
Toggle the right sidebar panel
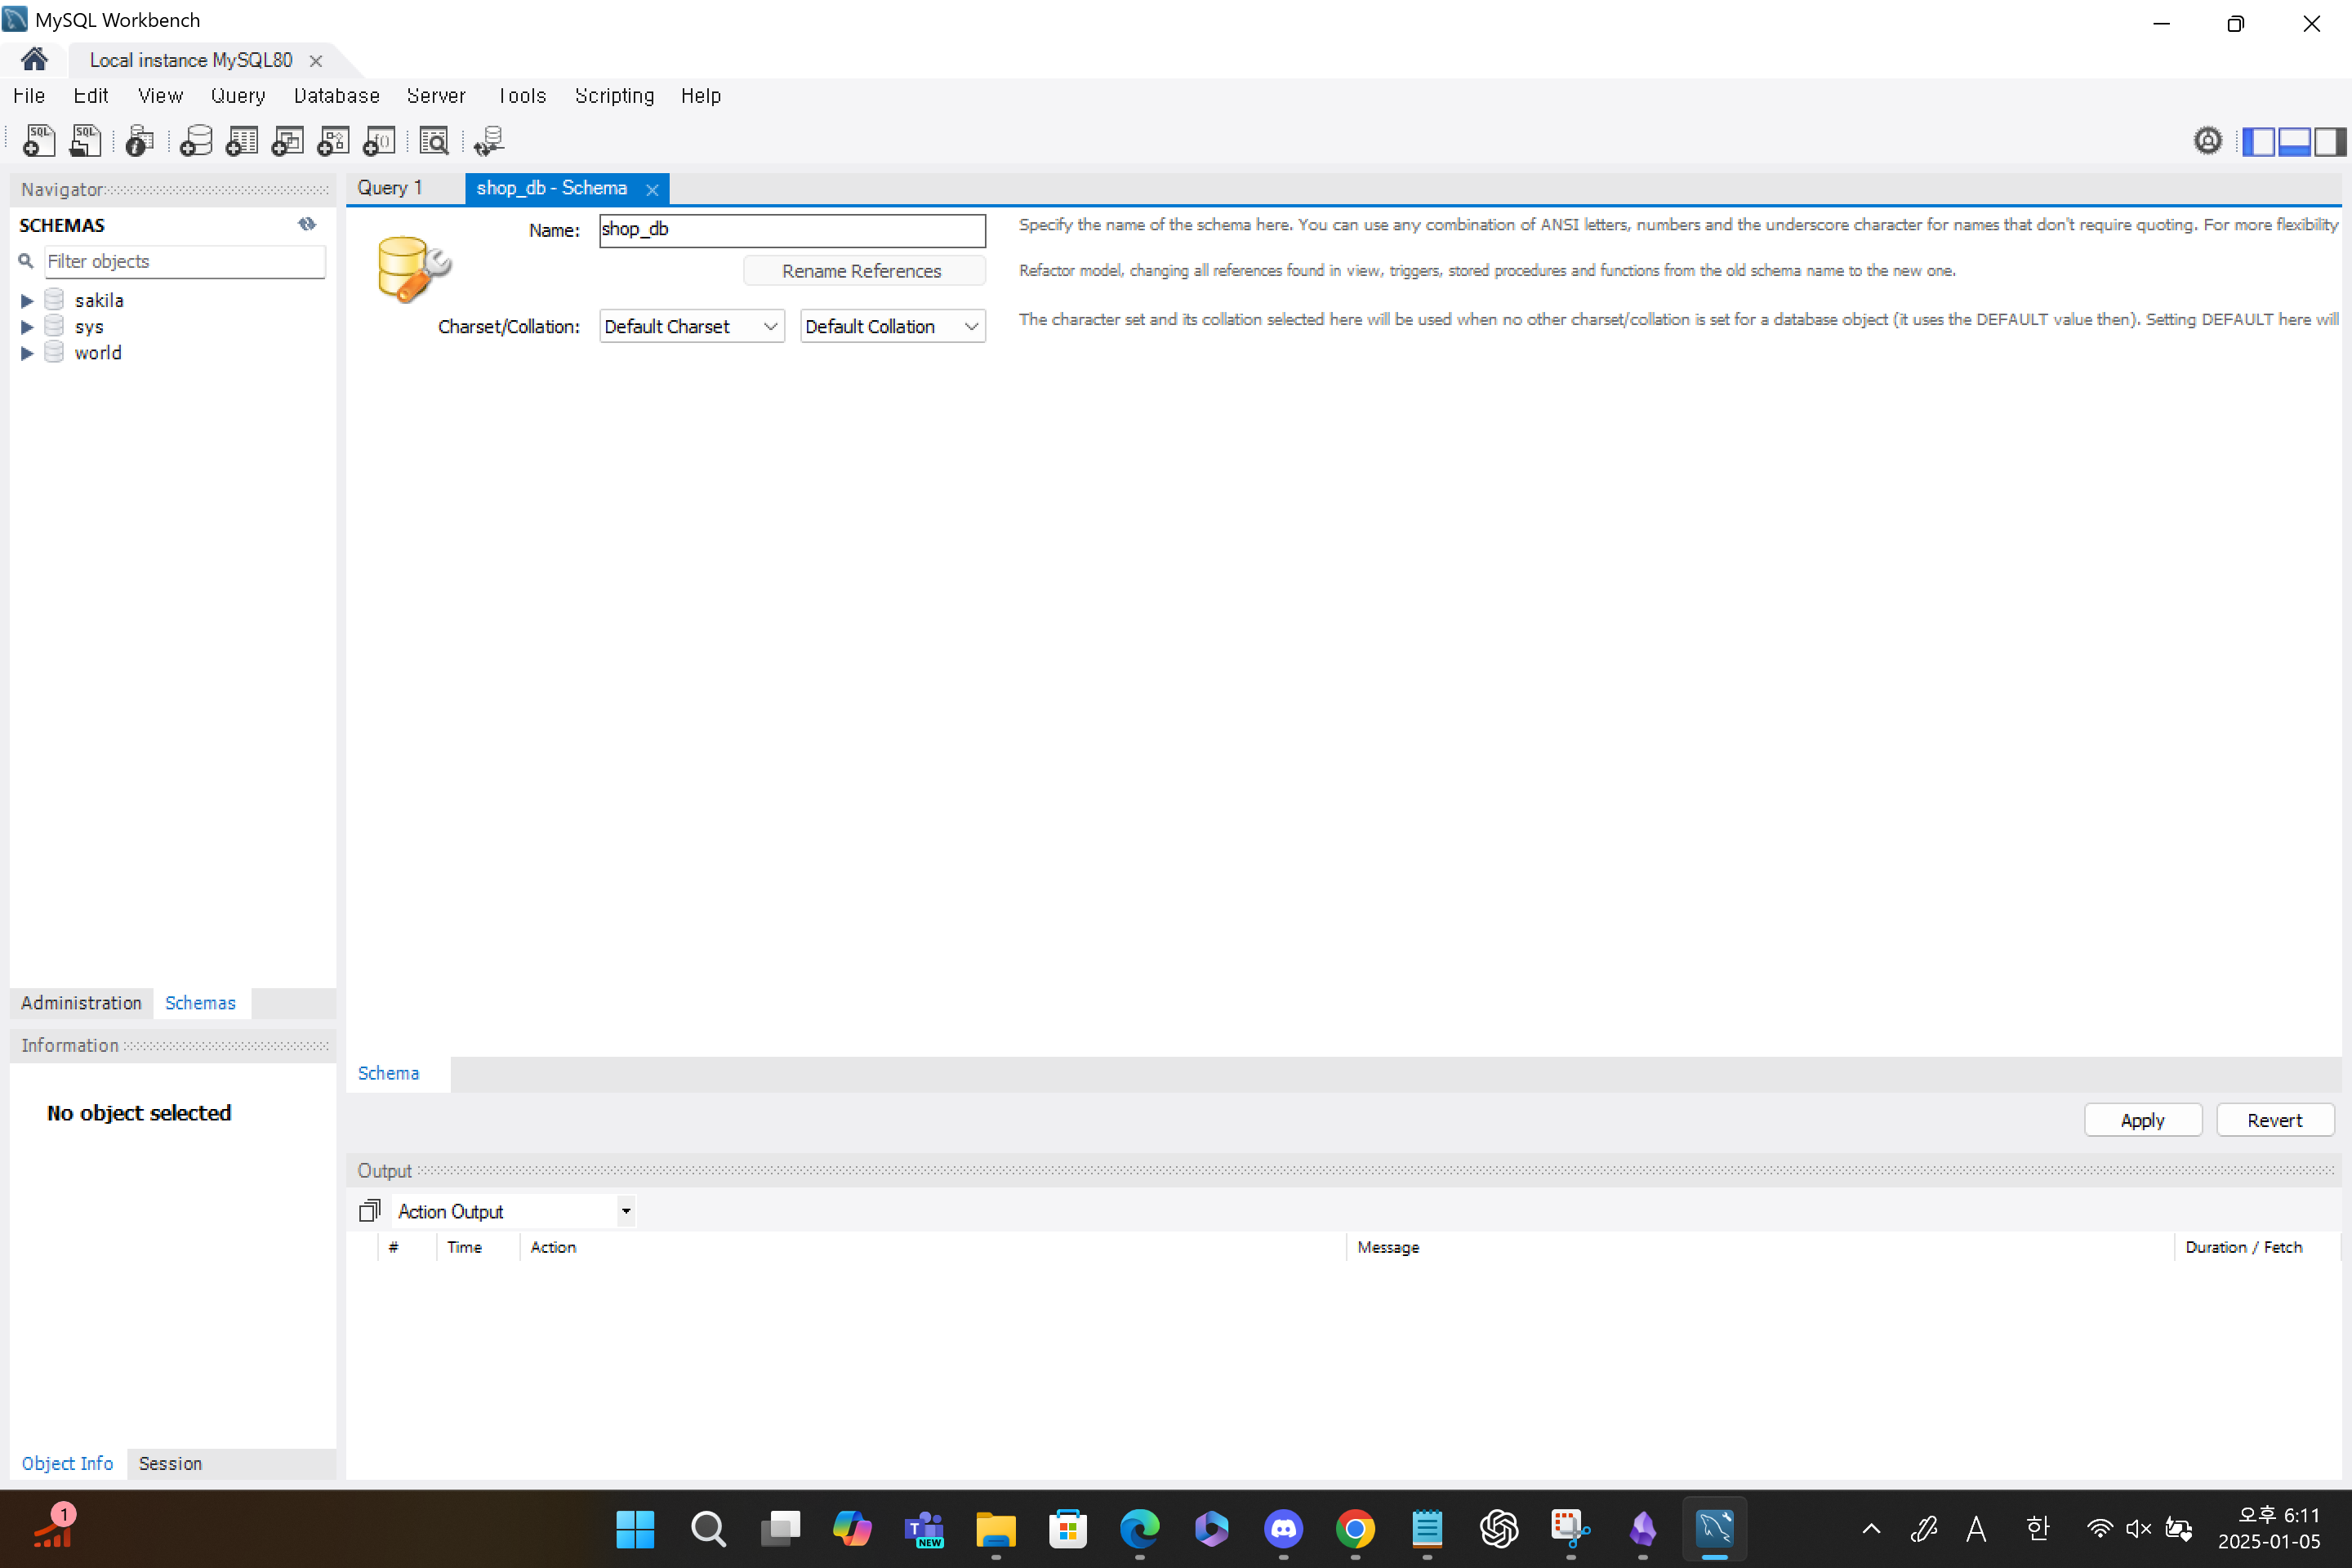[x=2328, y=141]
